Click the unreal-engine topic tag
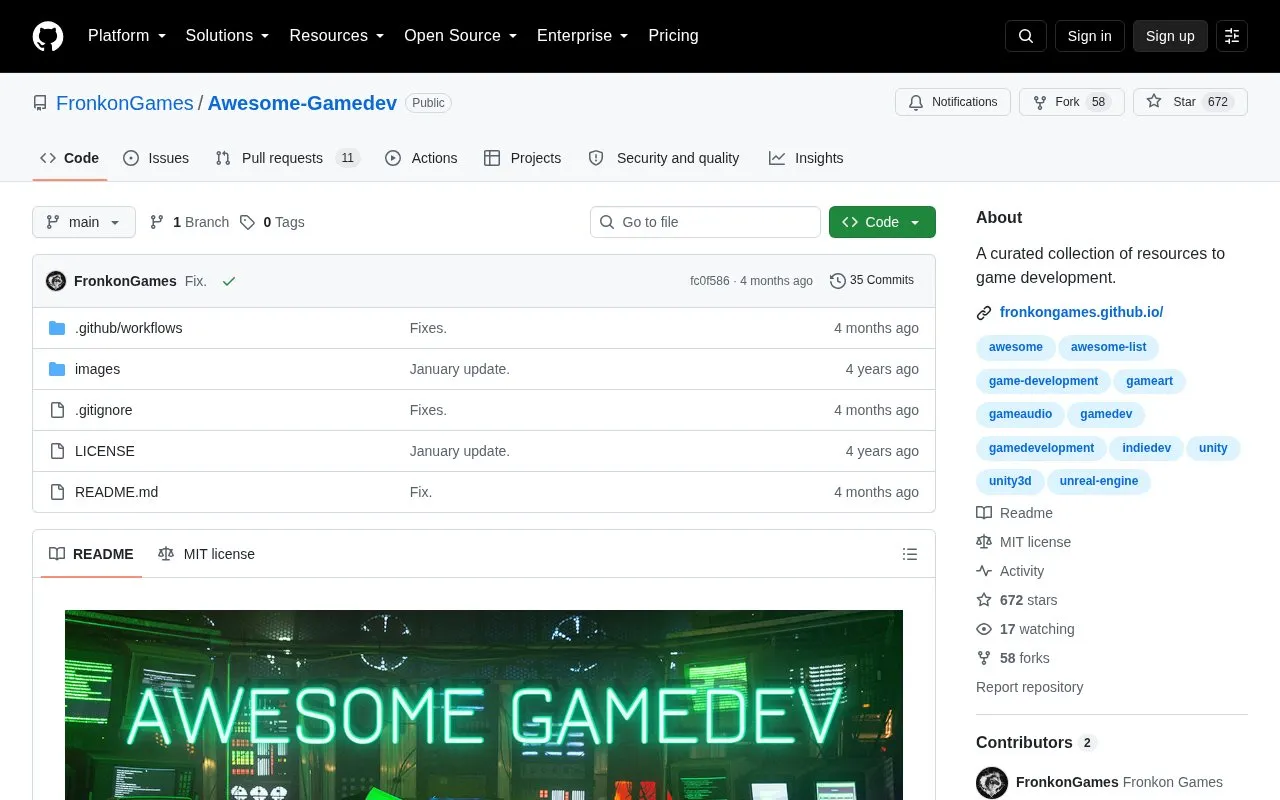 [1099, 481]
